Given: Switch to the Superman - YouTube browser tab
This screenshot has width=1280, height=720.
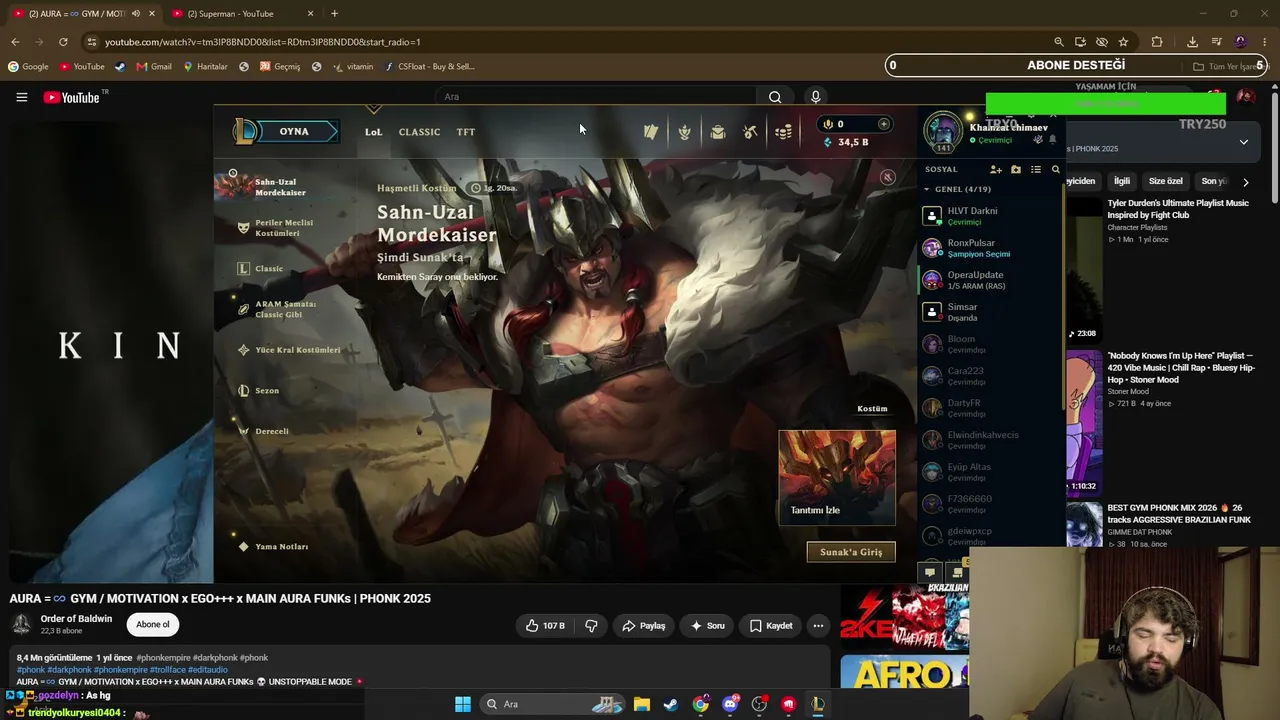Looking at the screenshot, I should (240, 14).
